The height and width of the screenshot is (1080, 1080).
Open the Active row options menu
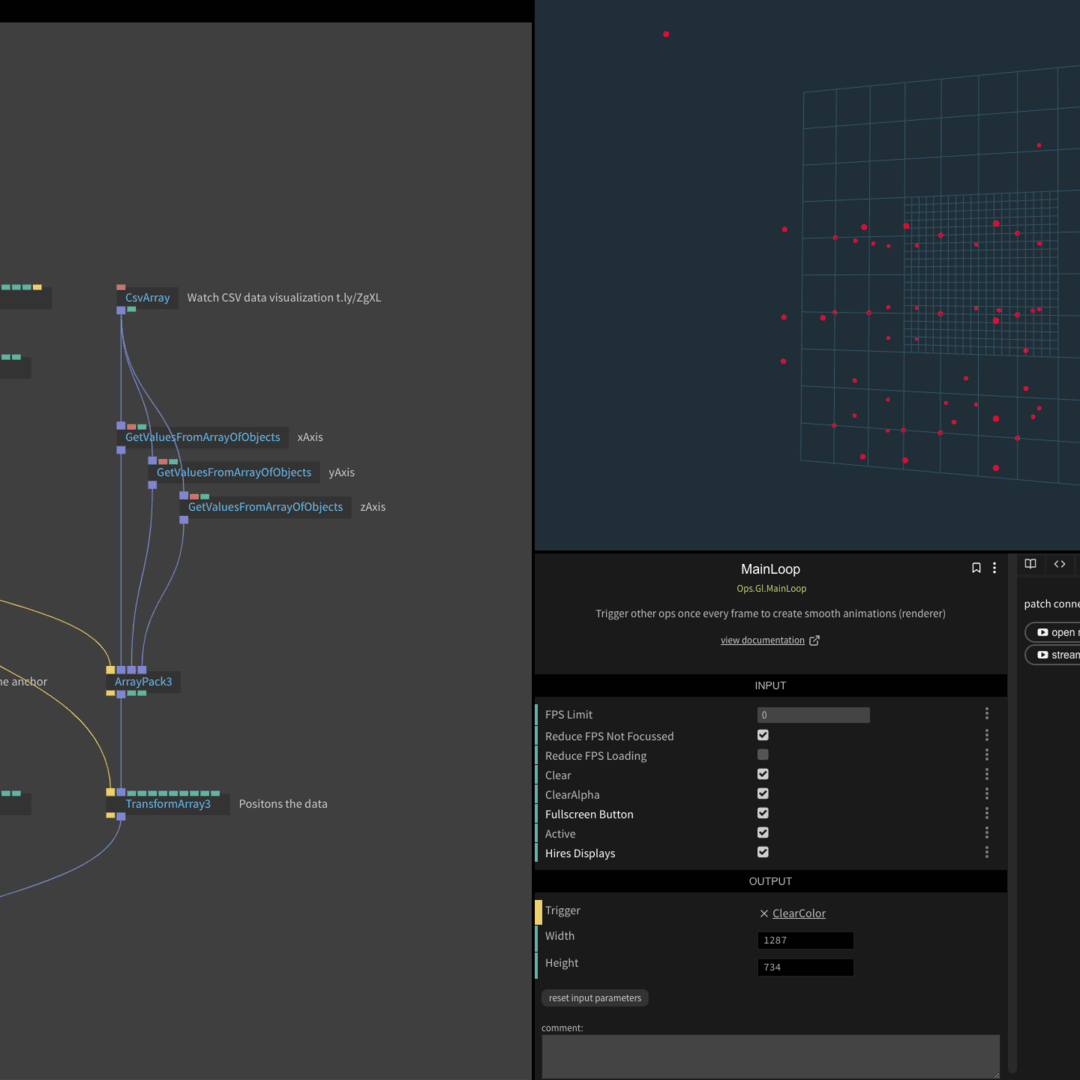click(x=987, y=833)
